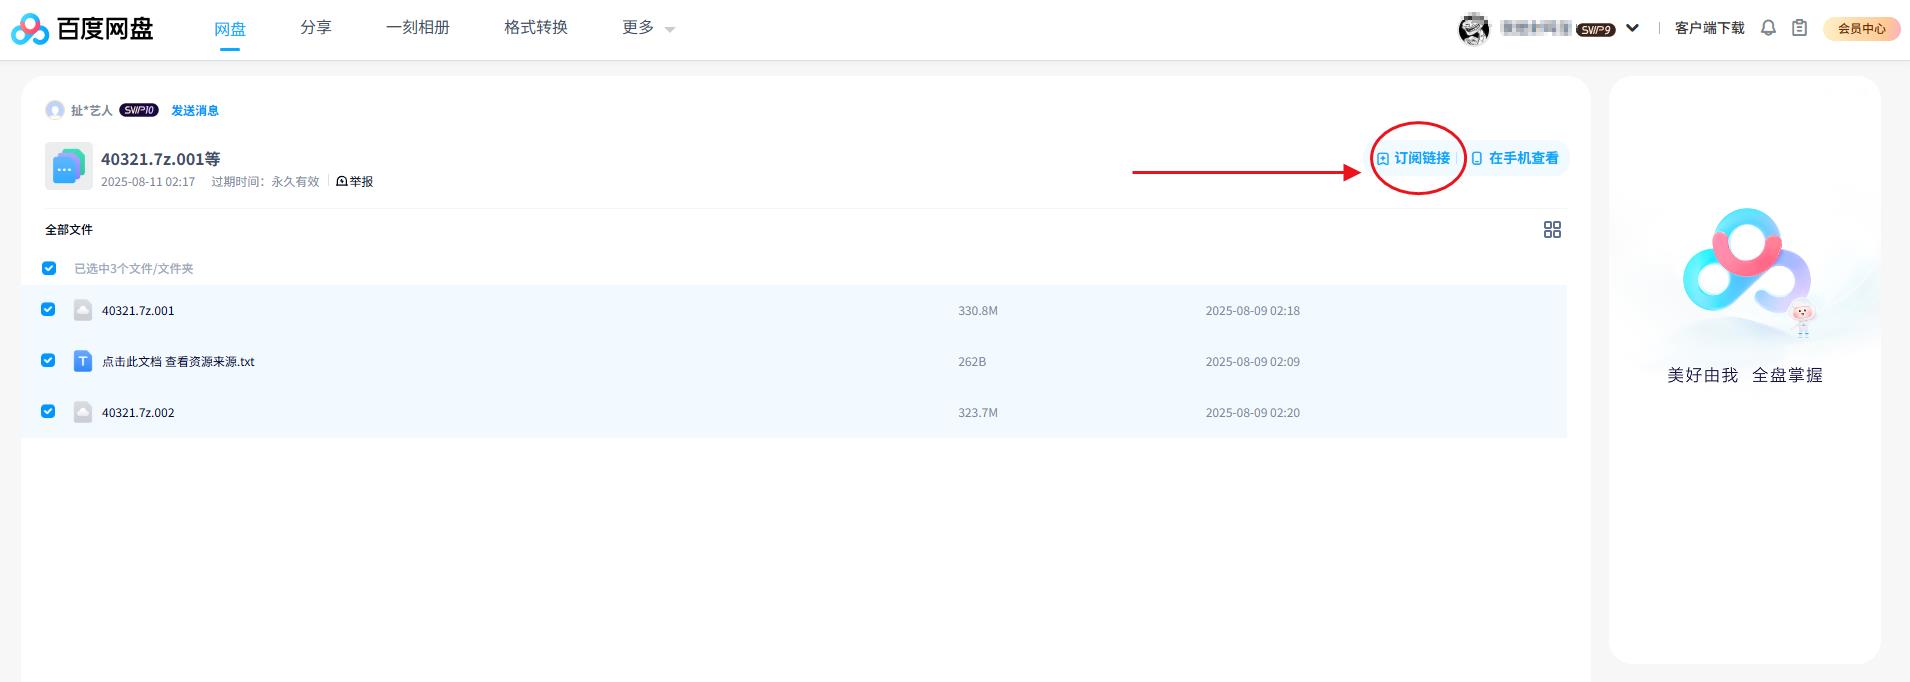Click the shared folder package icon
1910x682 pixels.
pyautogui.click(x=68, y=167)
